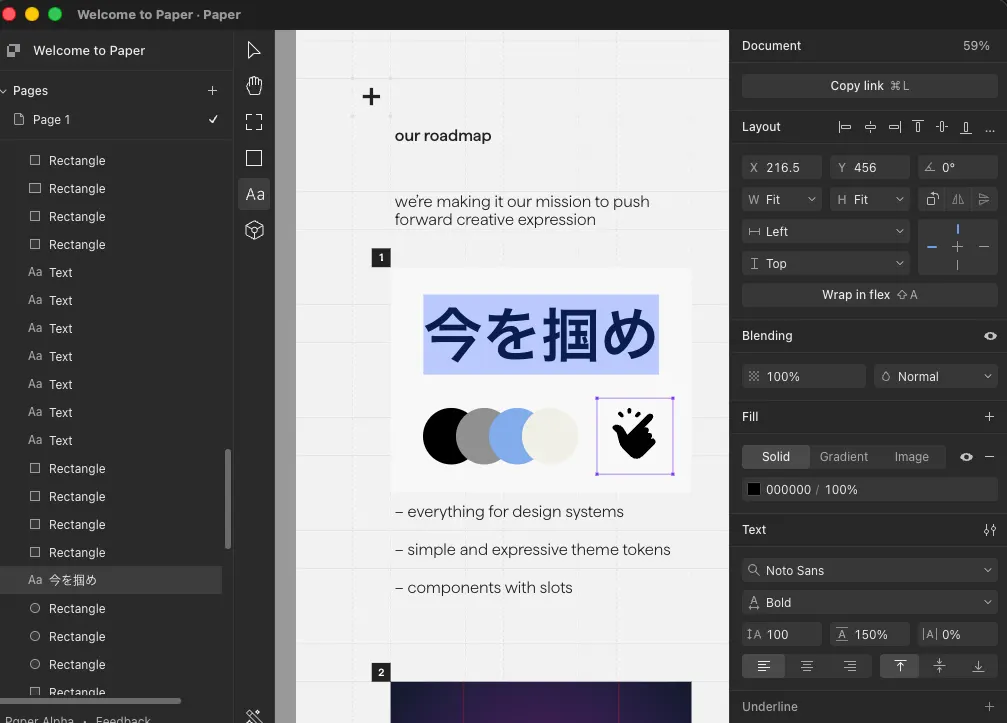1007x723 pixels.
Task: Toggle Blending visibility eye icon
Action: point(990,336)
